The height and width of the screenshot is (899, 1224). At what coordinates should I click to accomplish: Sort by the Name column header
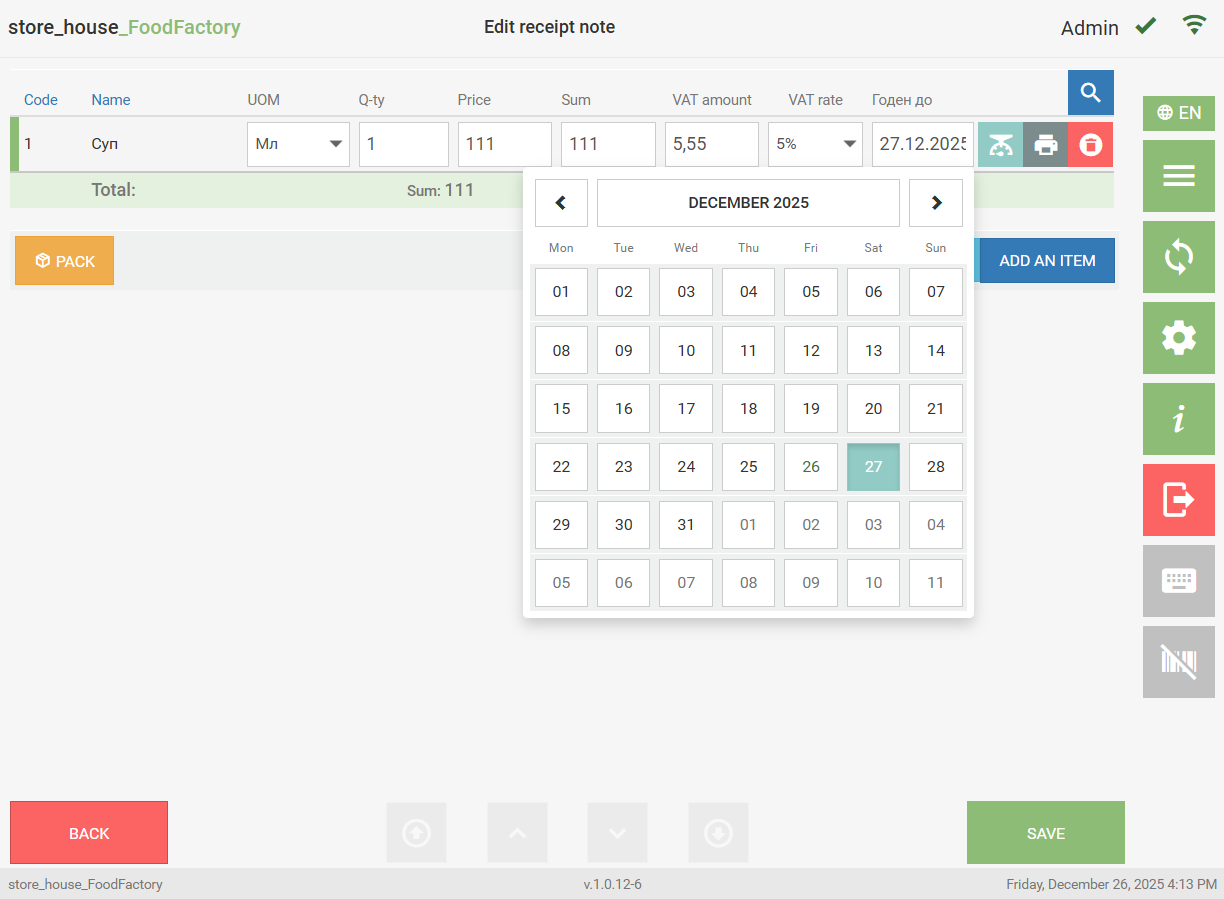point(111,100)
